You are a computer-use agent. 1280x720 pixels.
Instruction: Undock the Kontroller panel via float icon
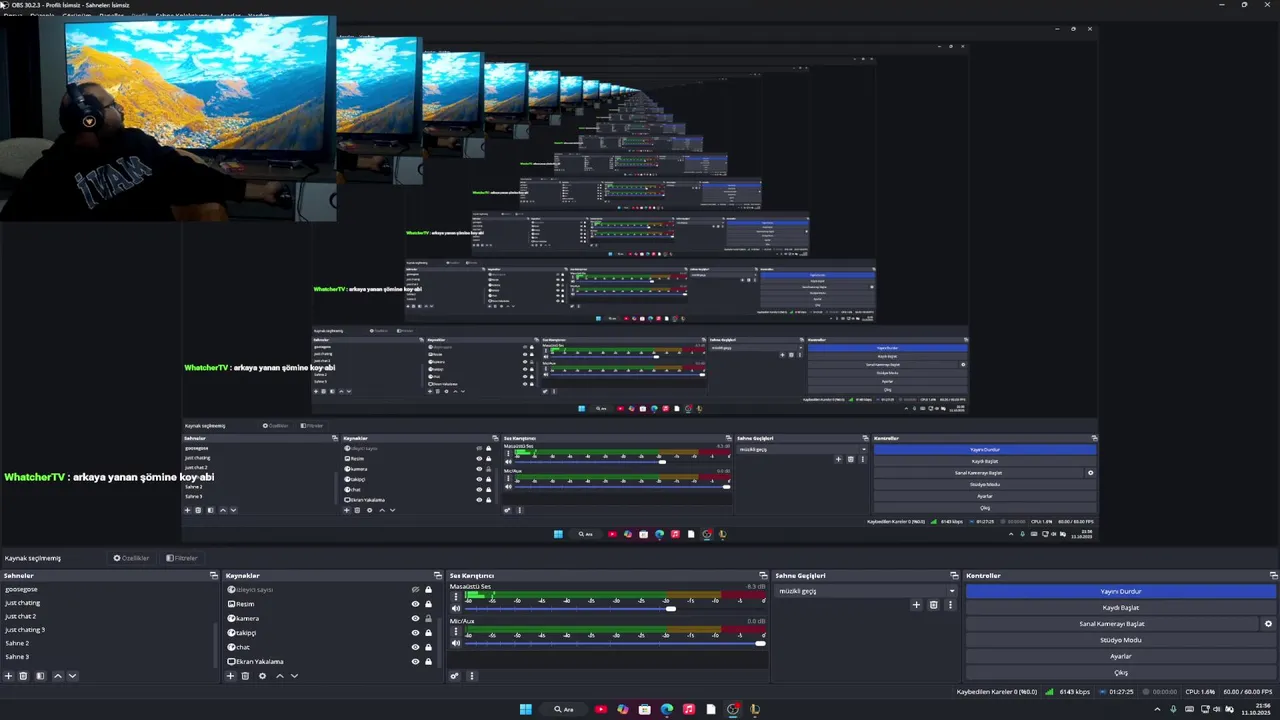1273,576
